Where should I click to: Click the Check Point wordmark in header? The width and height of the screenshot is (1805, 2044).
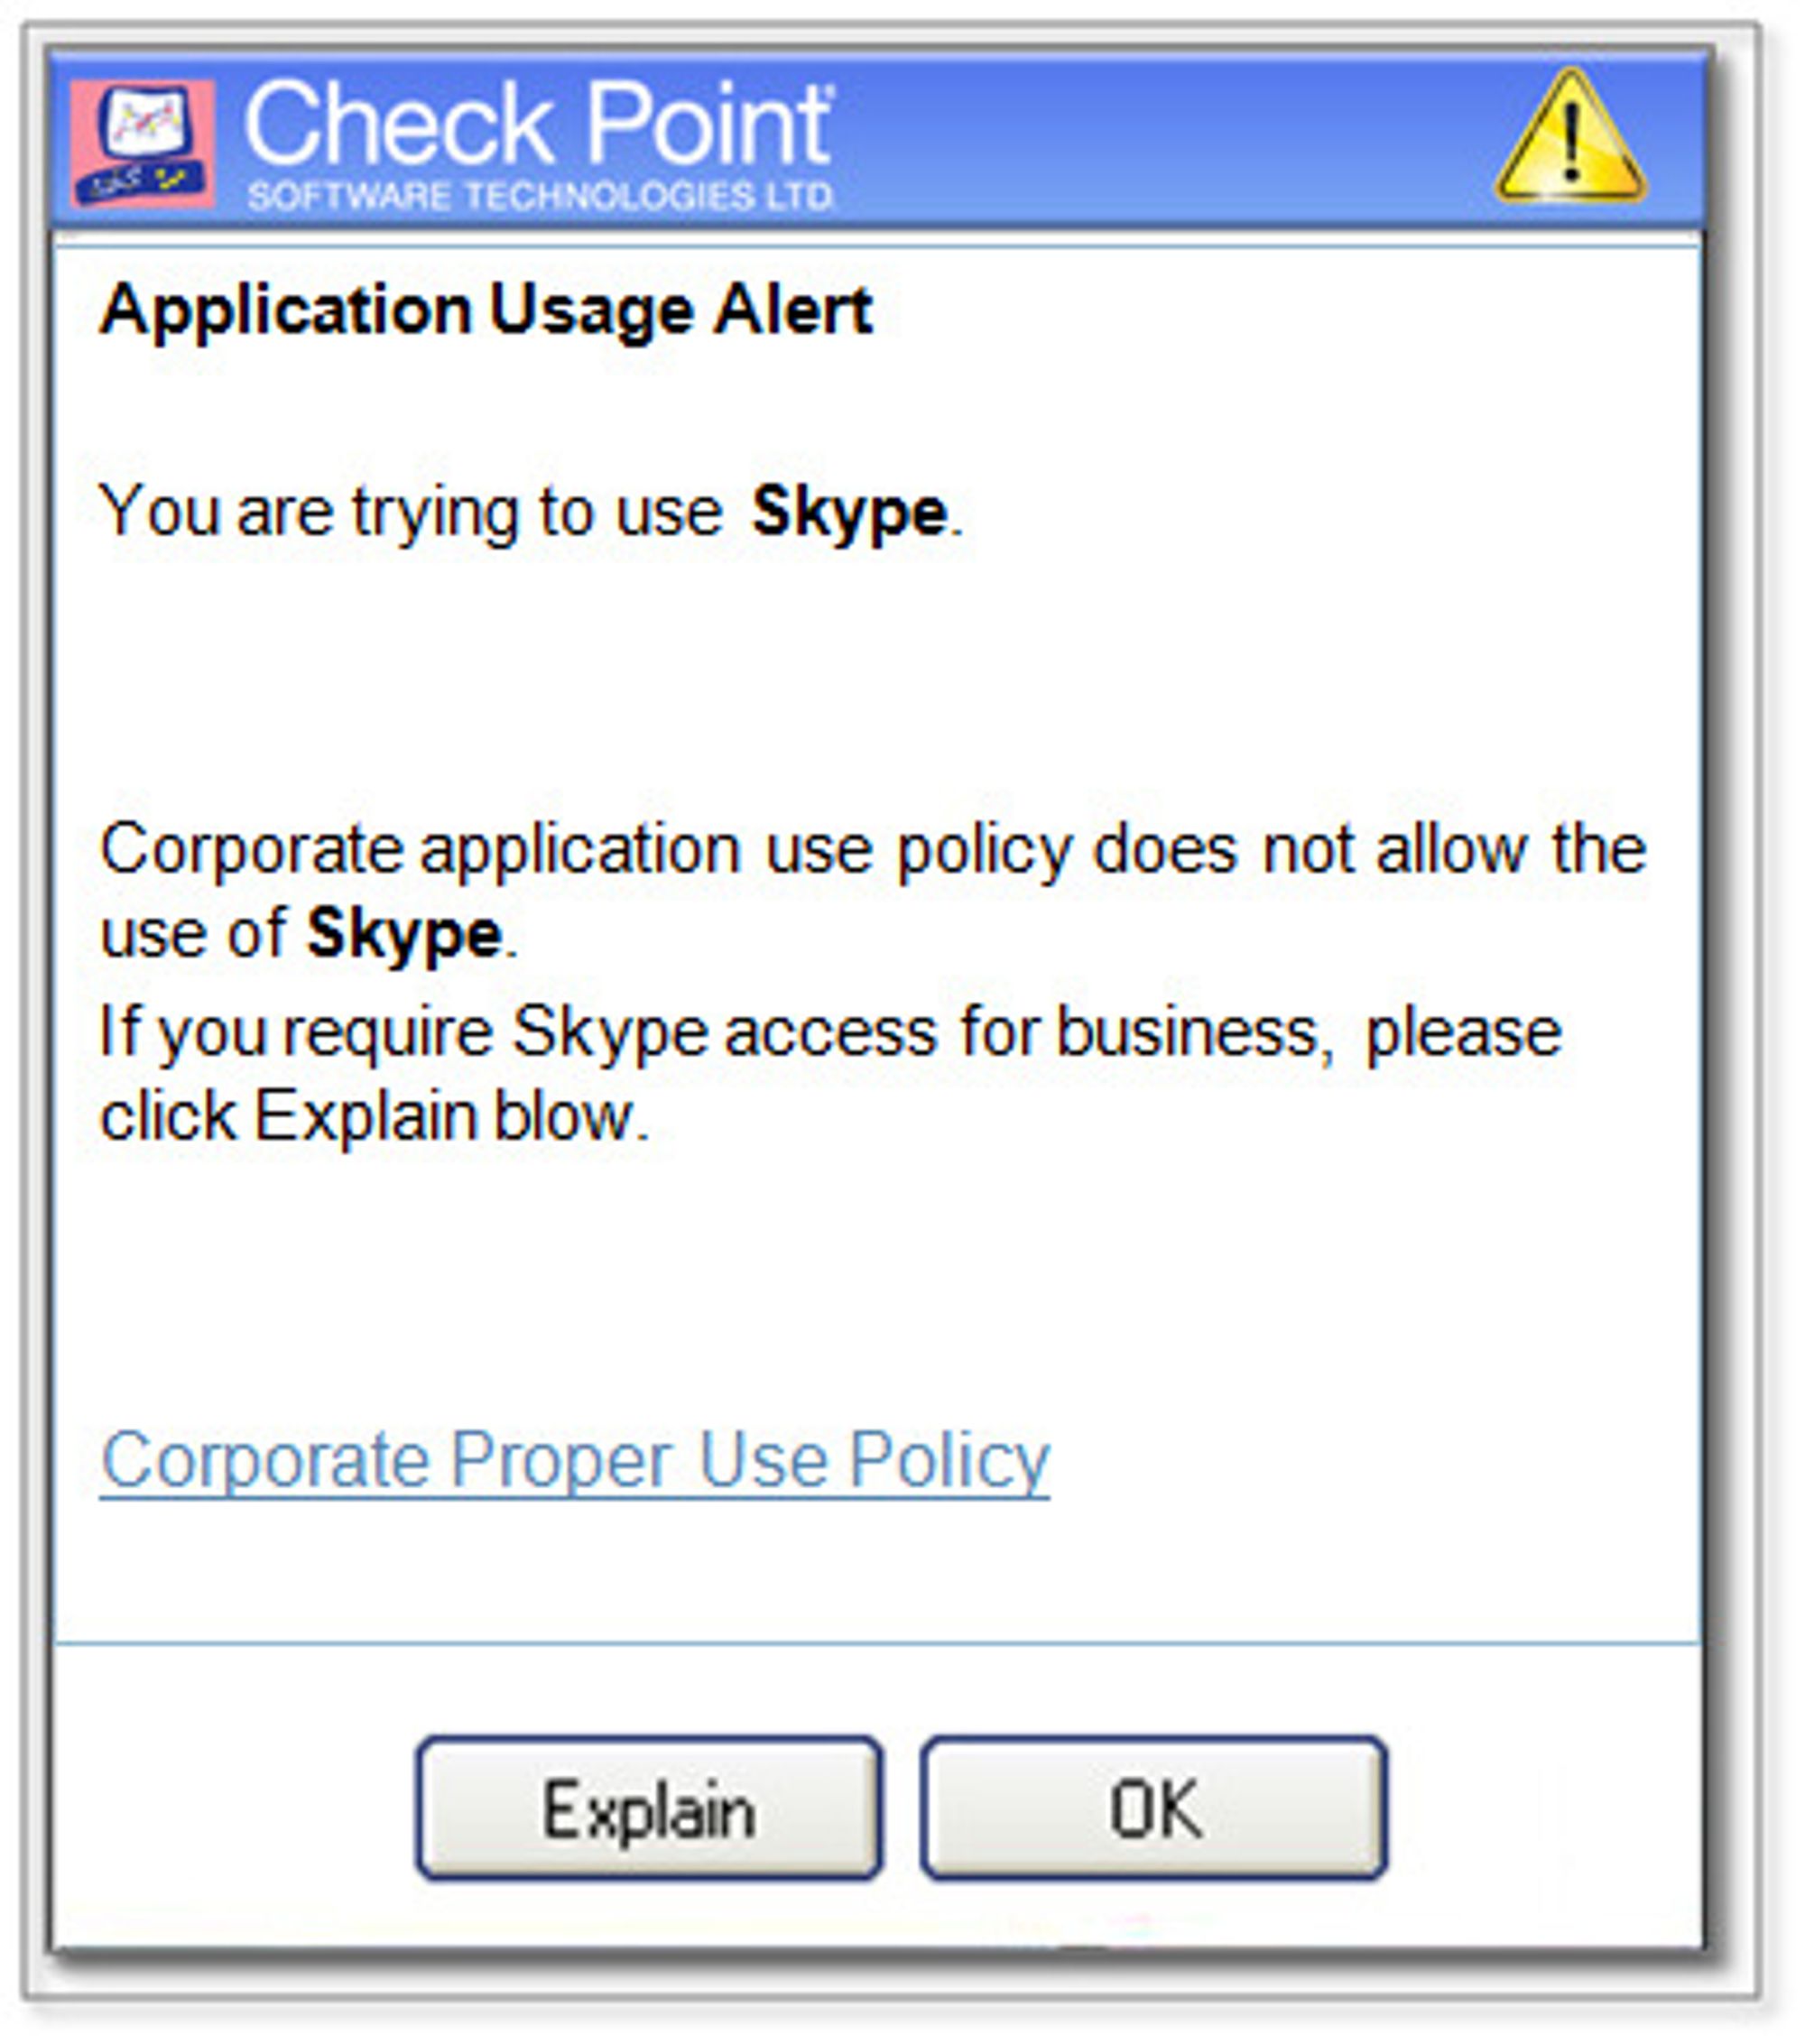(x=538, y=123)
